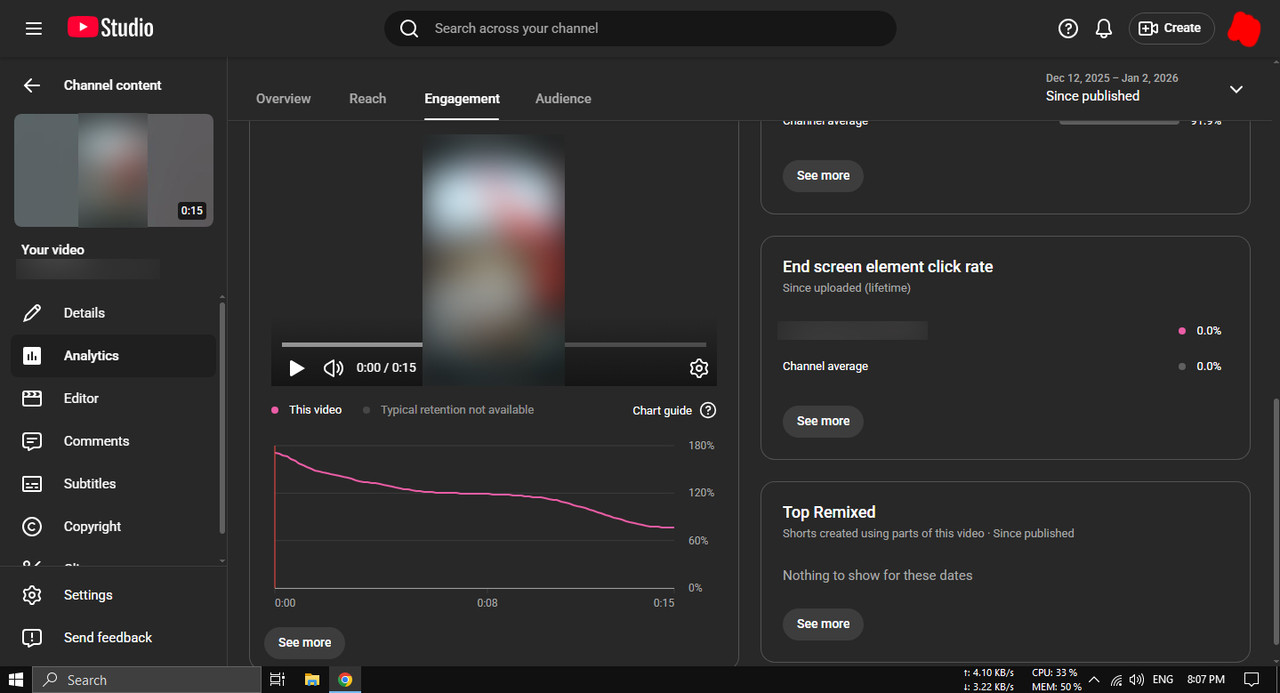The width and height of the screenshot is (1280, 693).
Task: Switch to the Reach tab
Action: (367, 98)
